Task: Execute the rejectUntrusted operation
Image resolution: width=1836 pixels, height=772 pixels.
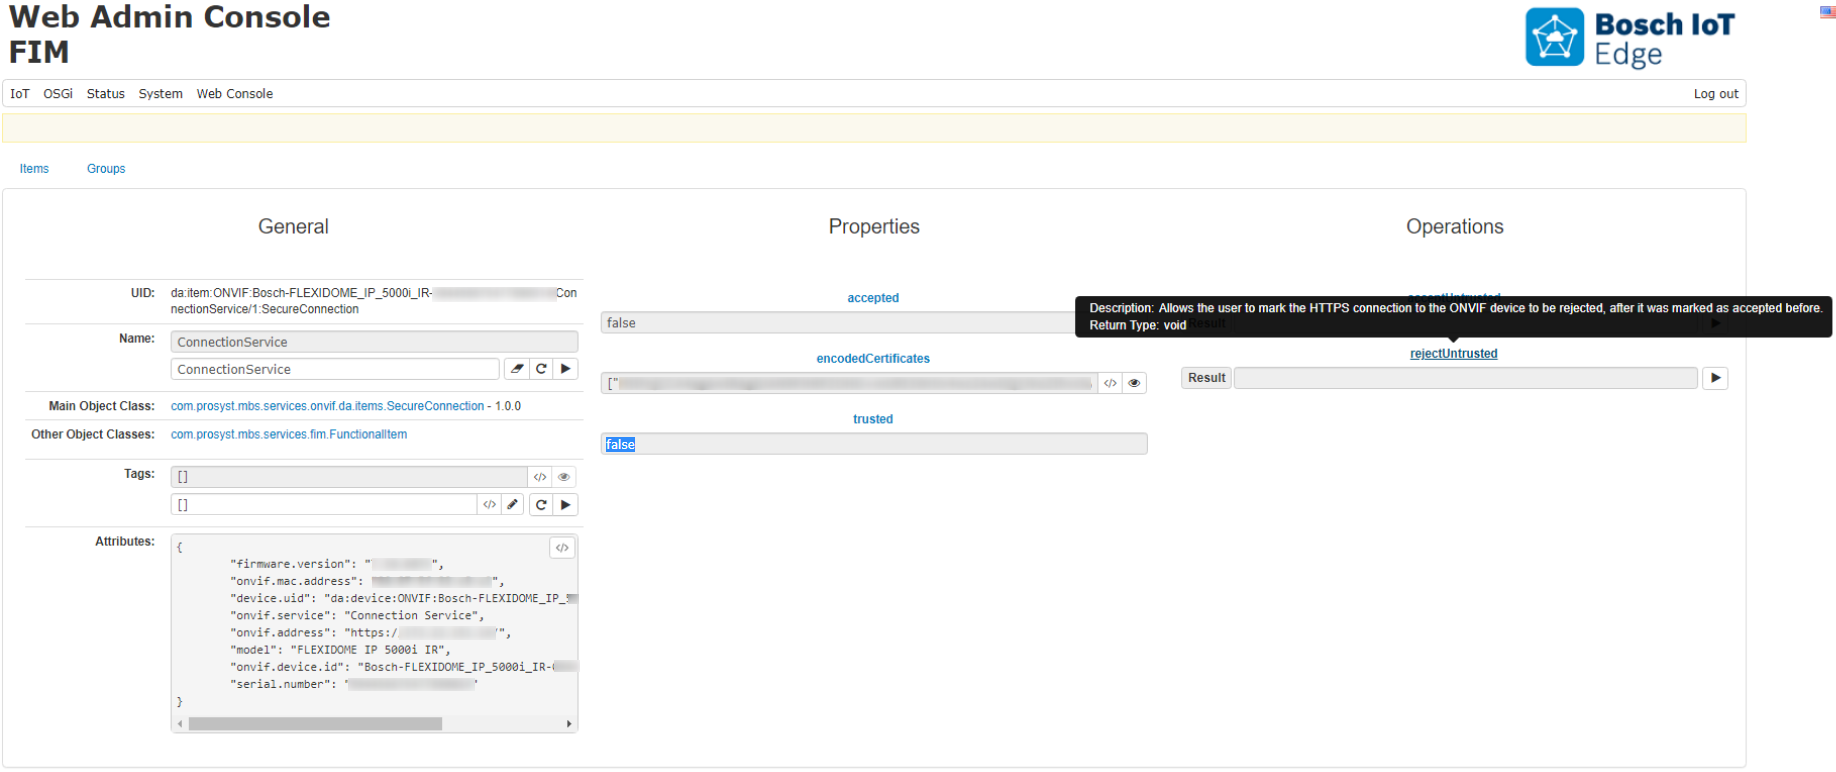Action: click(1715, 378)
